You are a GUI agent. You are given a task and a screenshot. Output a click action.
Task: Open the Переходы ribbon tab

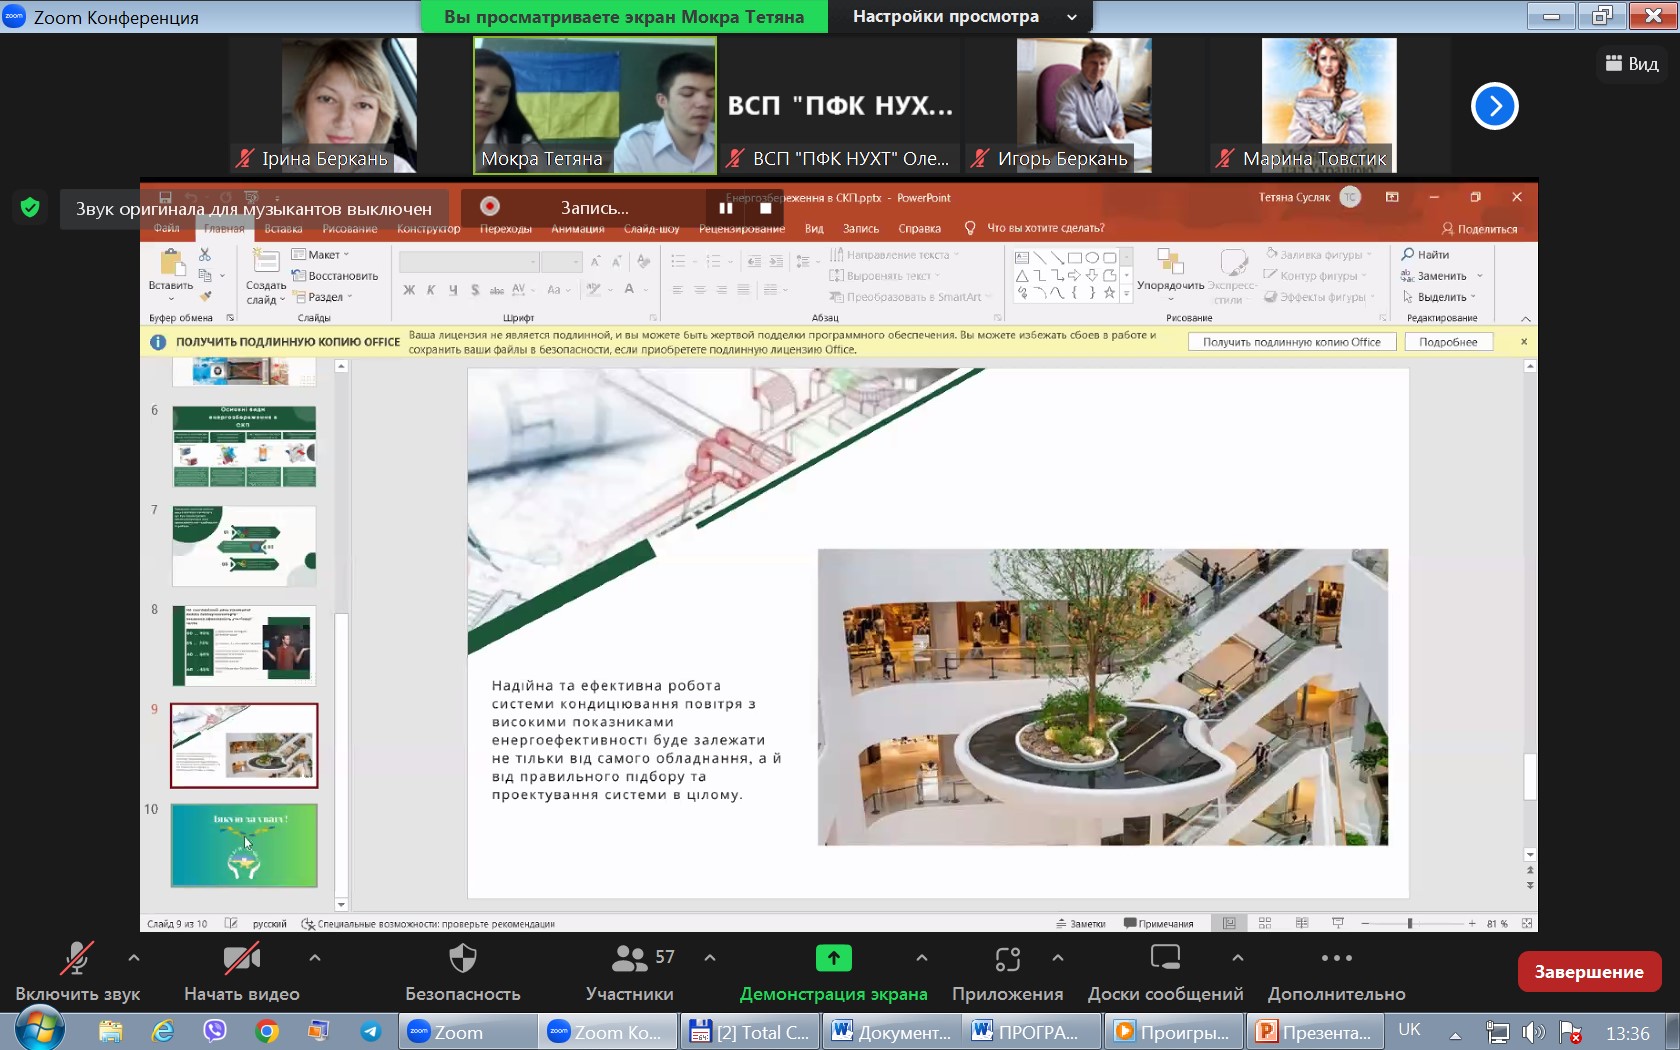[x=506, y=229]
